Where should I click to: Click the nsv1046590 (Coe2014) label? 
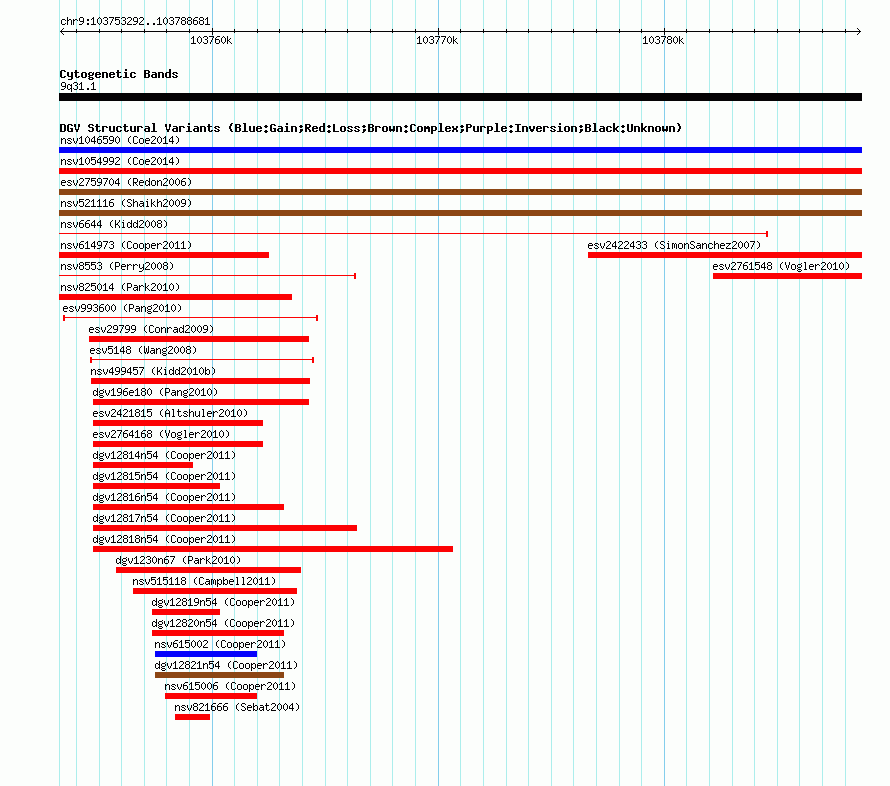point(120,140)
